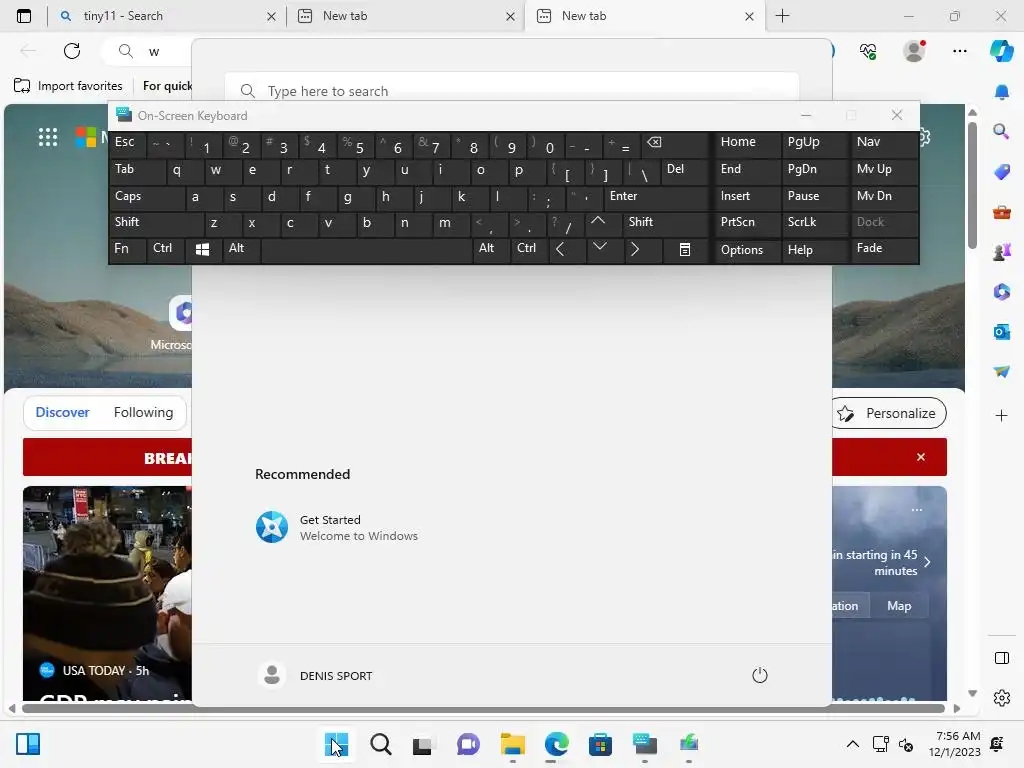Open the Tools briefcase icon in sidebar
The image size is (1024, 768).
point(1001,212)
